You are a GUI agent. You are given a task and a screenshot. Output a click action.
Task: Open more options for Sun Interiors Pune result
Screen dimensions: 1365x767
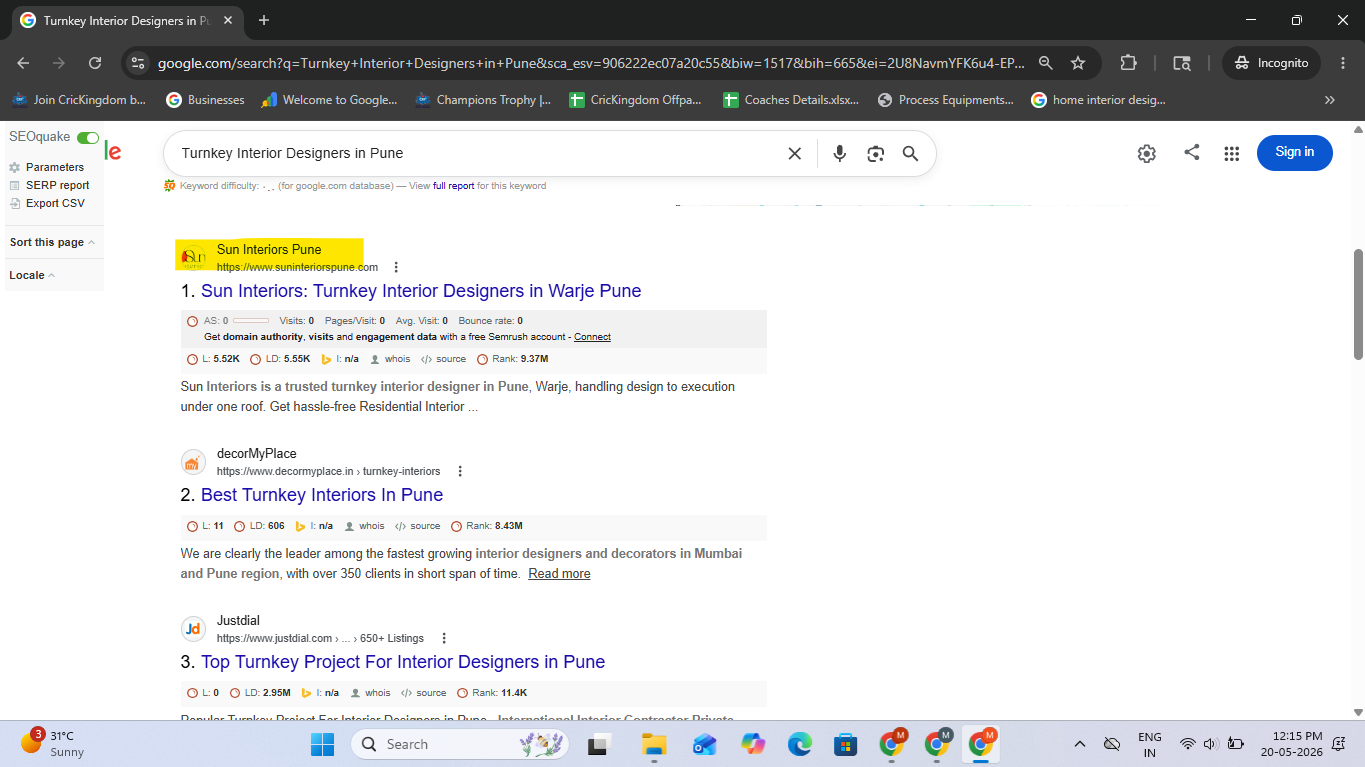pyautogui.click(x=396, y=267)
